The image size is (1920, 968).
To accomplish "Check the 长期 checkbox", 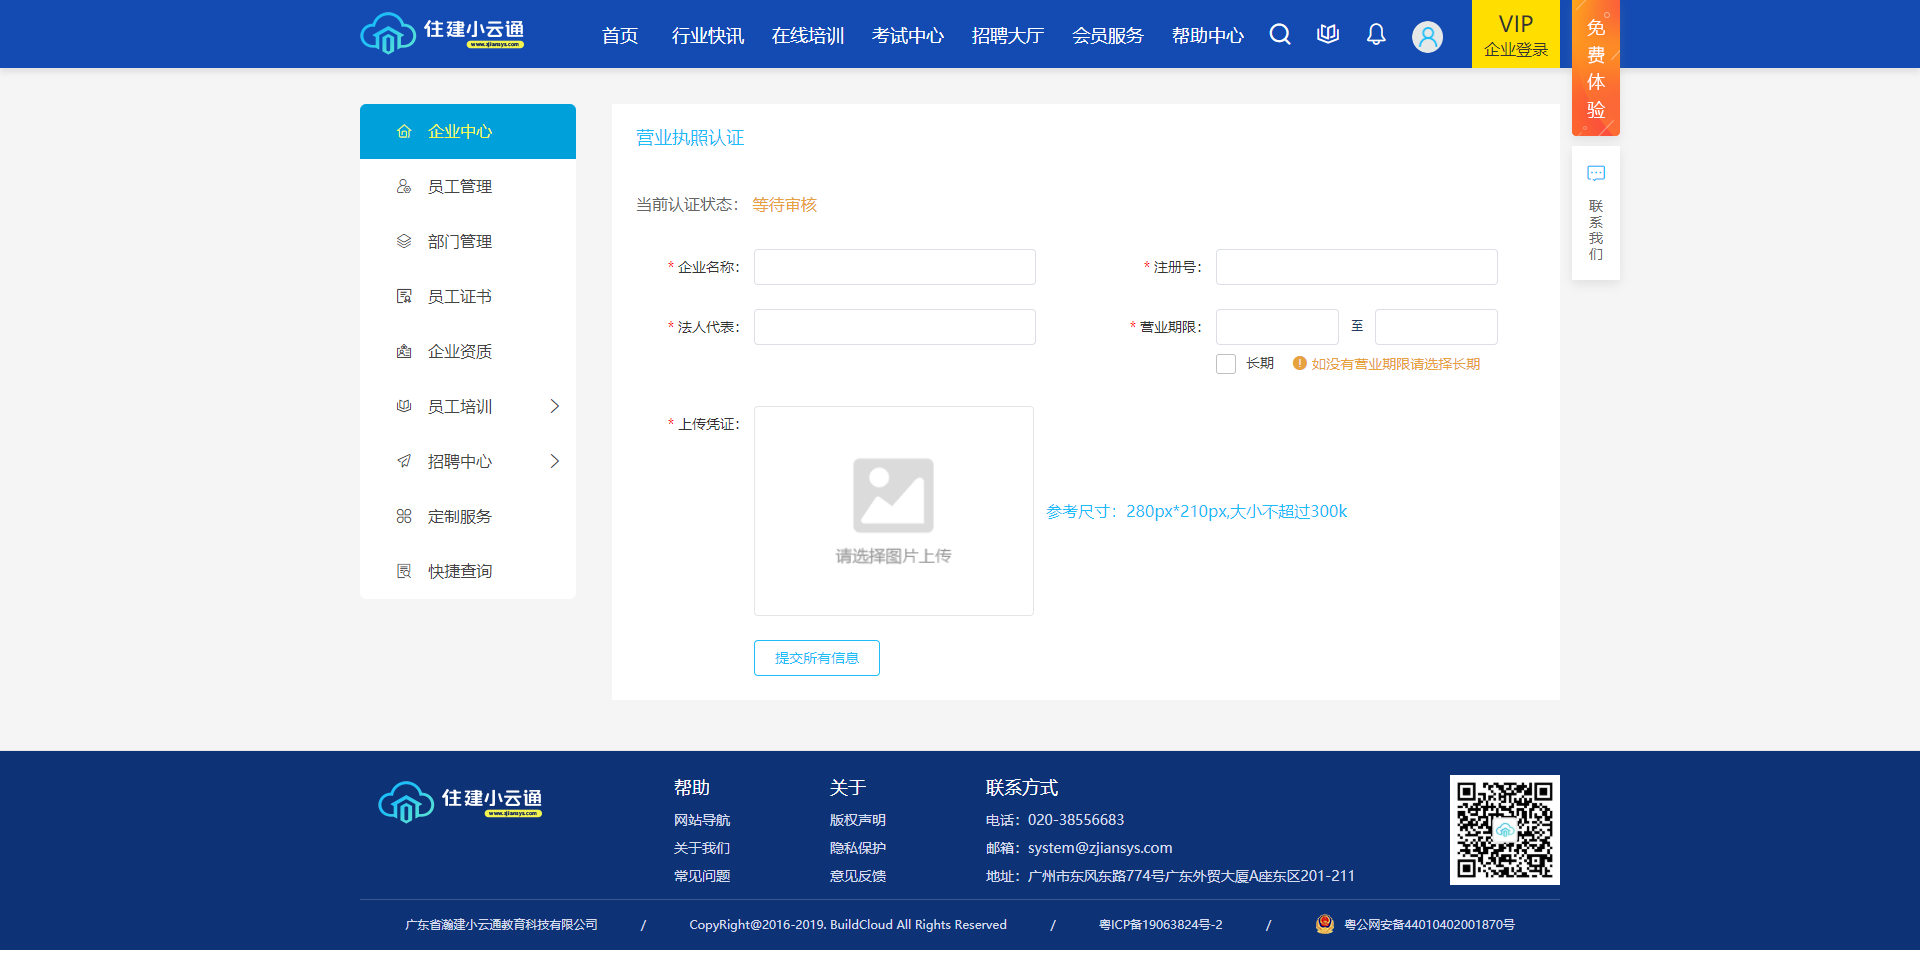I will (x=1226, y=364).
